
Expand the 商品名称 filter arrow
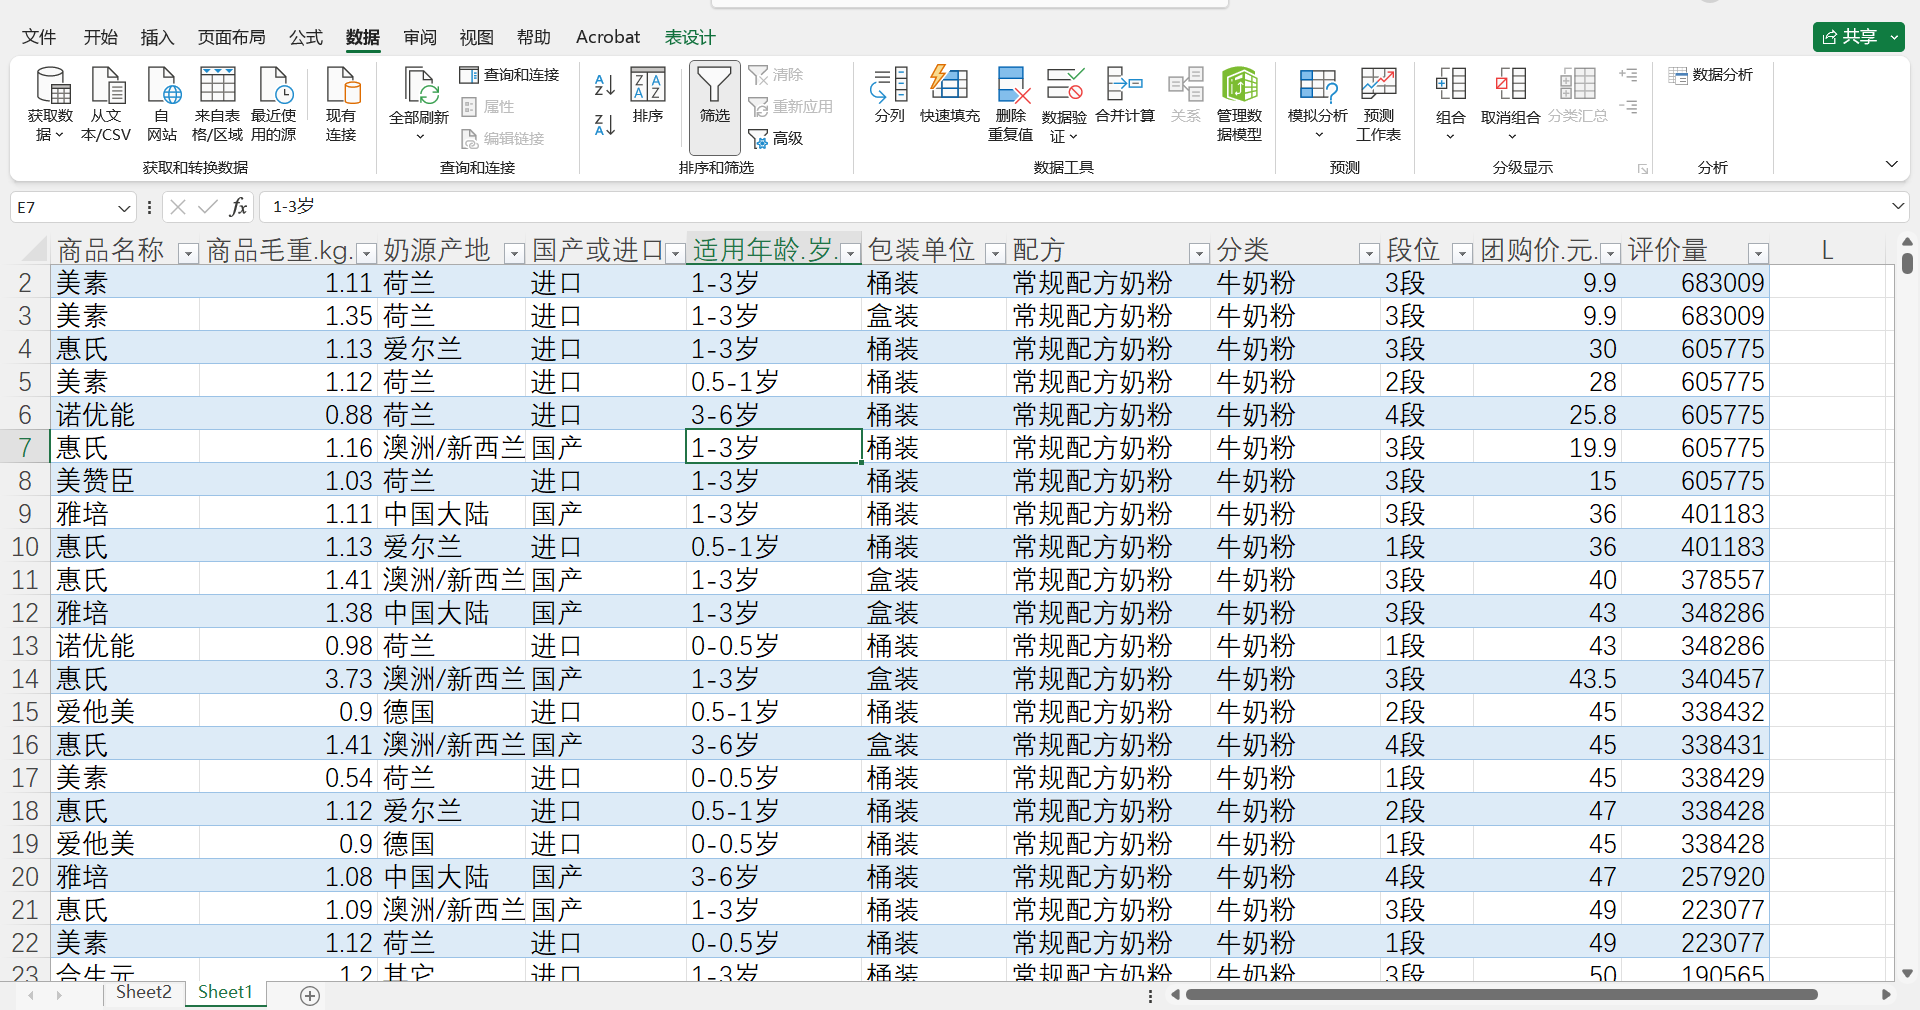[187, 253]
